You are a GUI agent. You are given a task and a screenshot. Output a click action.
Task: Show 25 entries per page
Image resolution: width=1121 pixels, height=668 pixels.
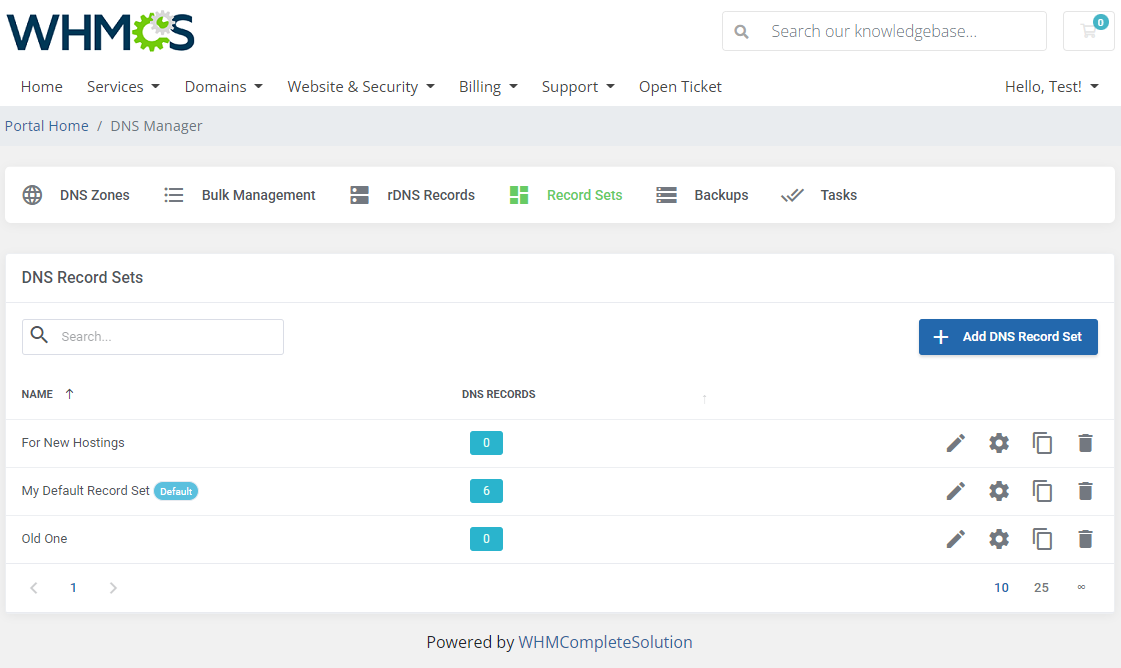pyautogui.click(x=1041, y=588)
